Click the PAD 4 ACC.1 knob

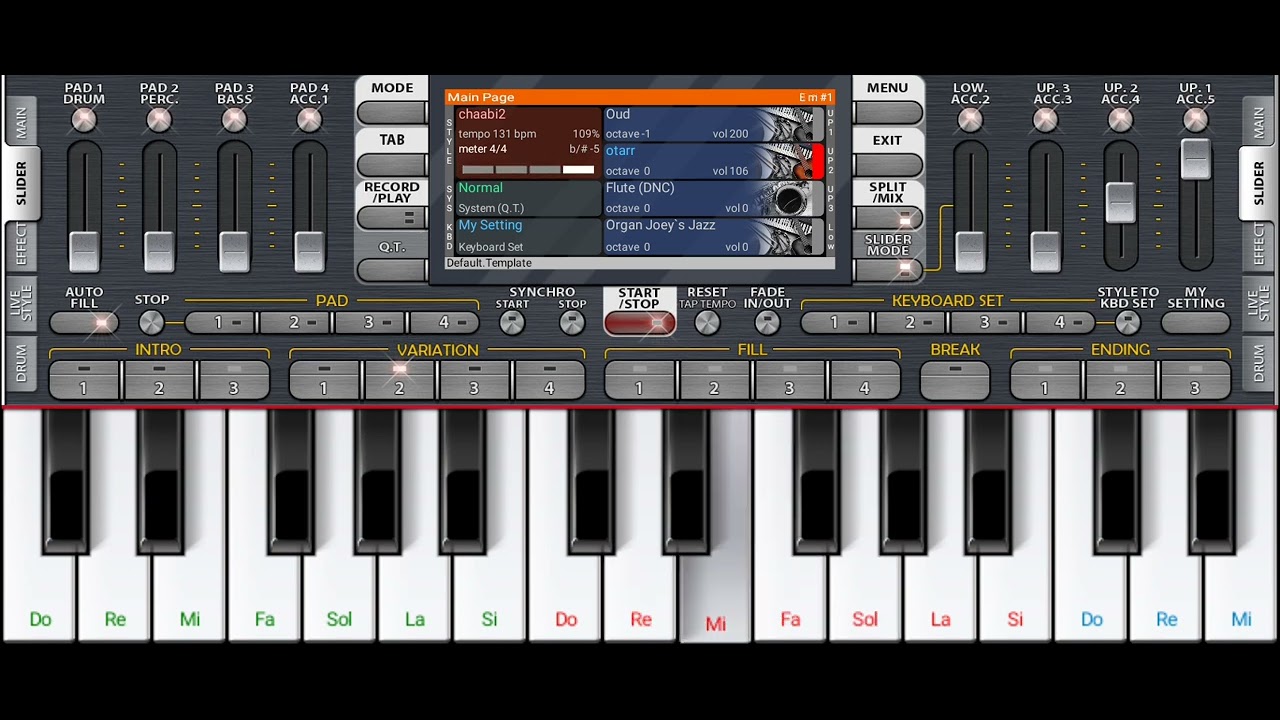(x=309, y=120)
